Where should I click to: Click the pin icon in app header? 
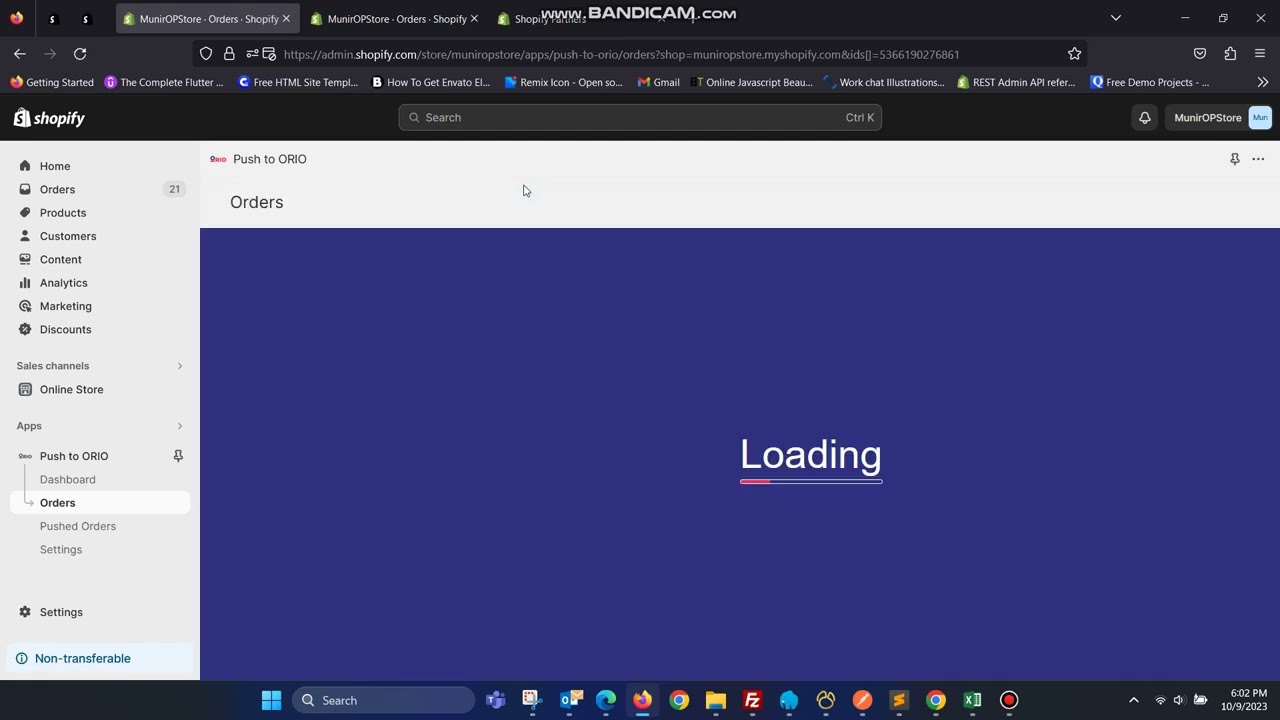[1235, 159]
